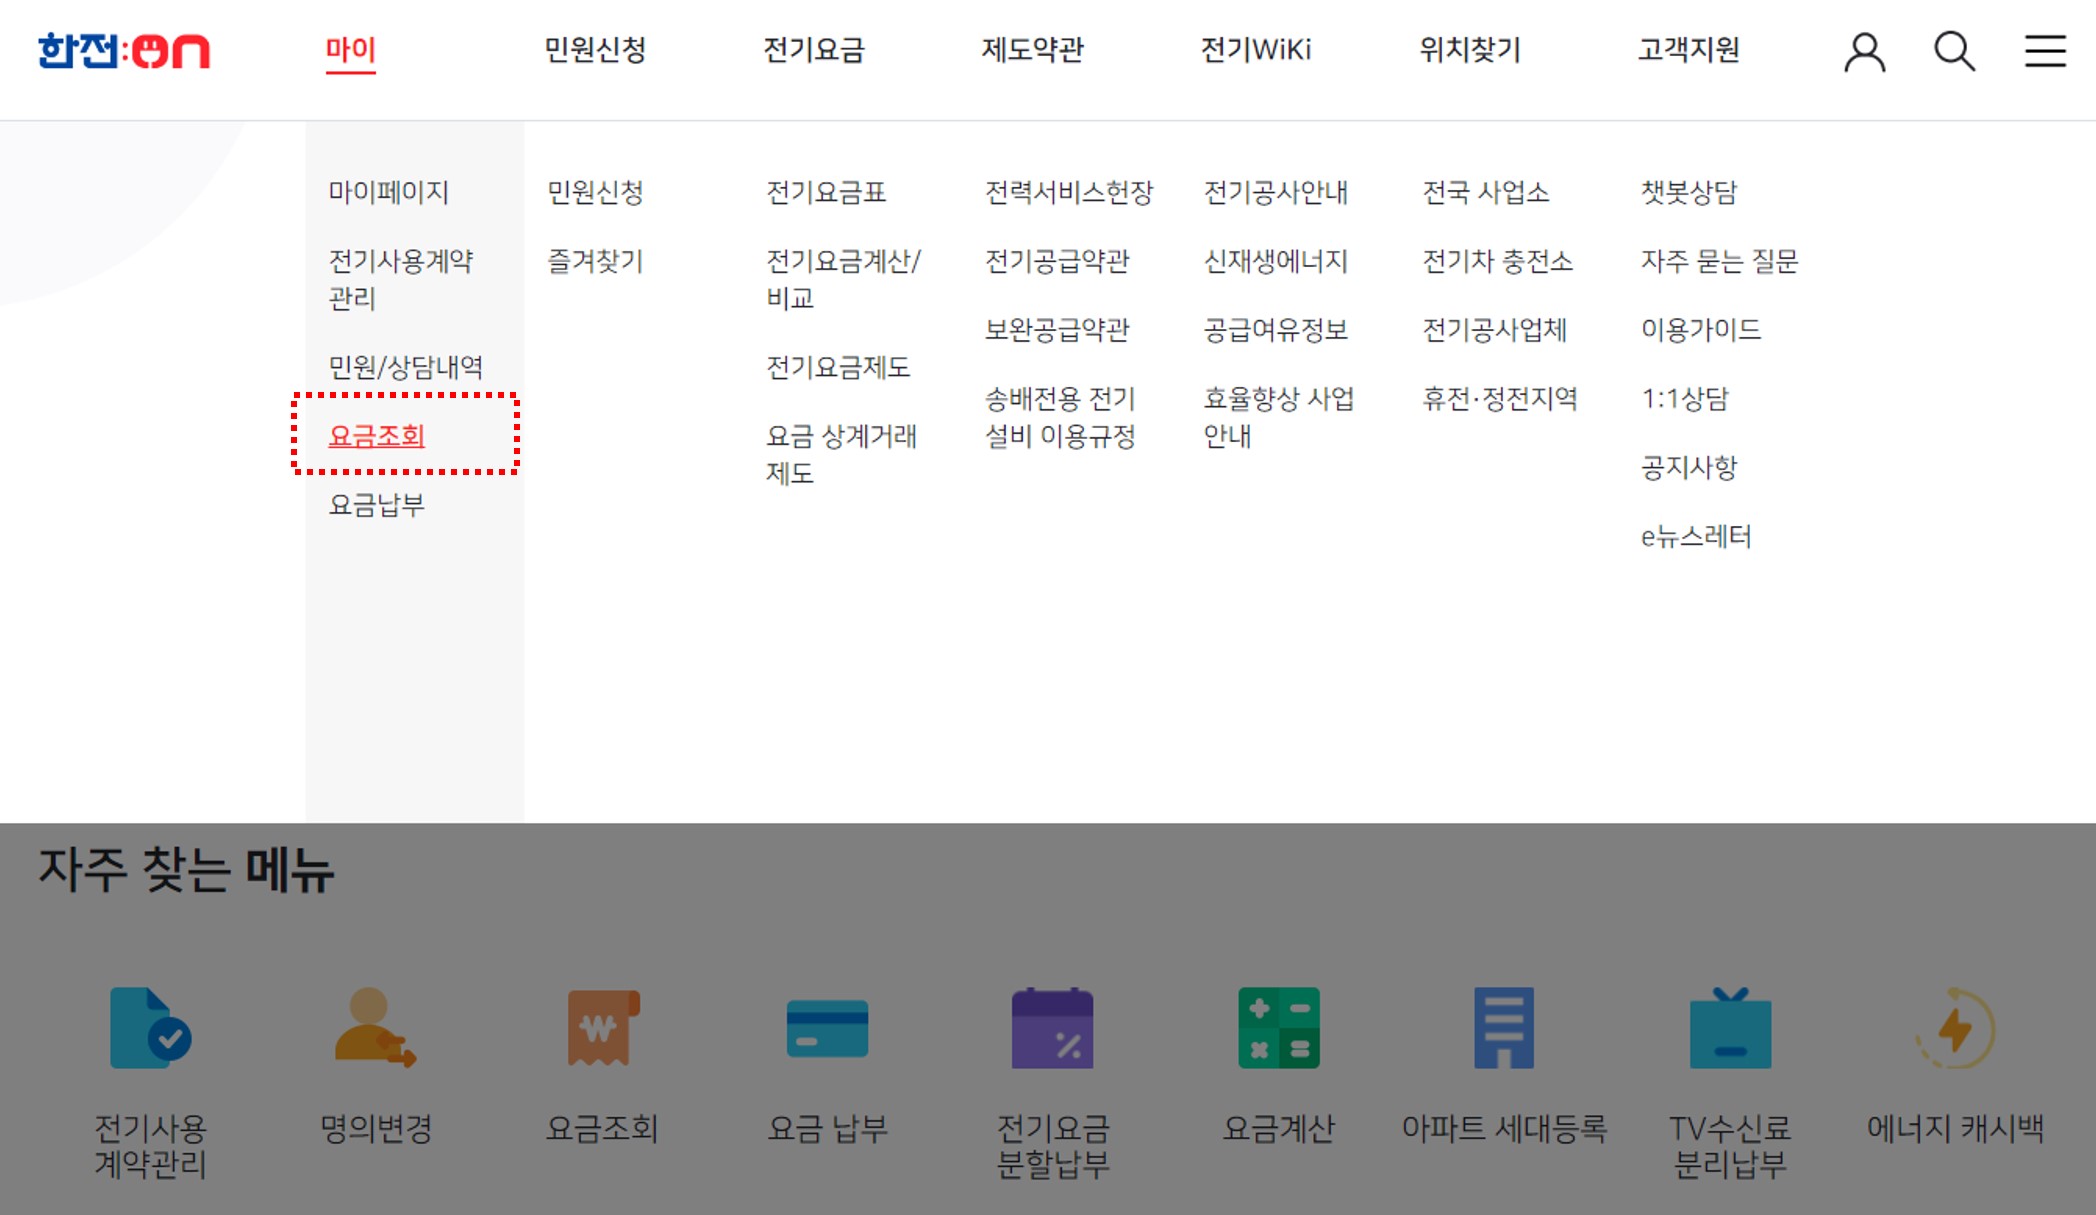Select 고객지원 in the navigation bar
Viewport: 2096px width, 1215px height.
click(1688, 49)
